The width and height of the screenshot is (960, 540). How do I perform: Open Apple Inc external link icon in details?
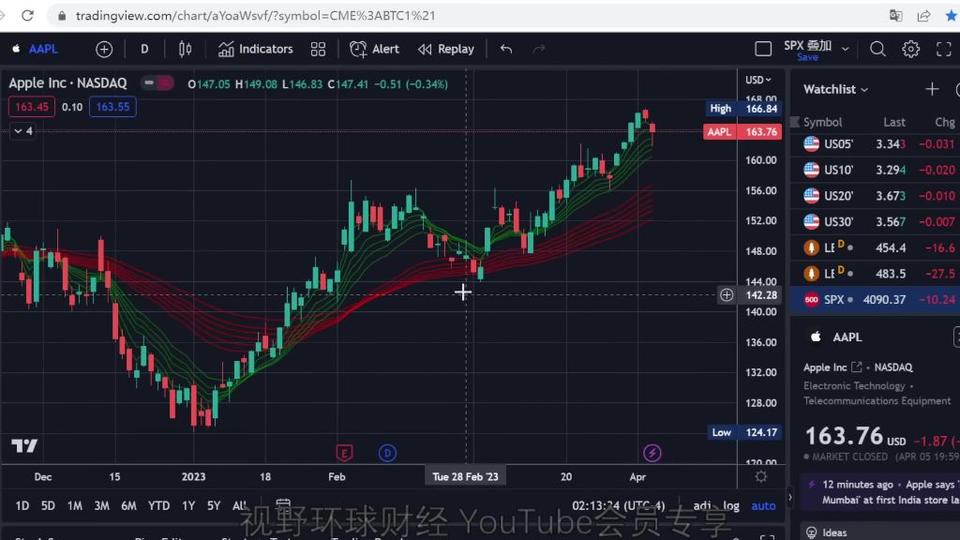pyautogui.click(x=857, y=367)
